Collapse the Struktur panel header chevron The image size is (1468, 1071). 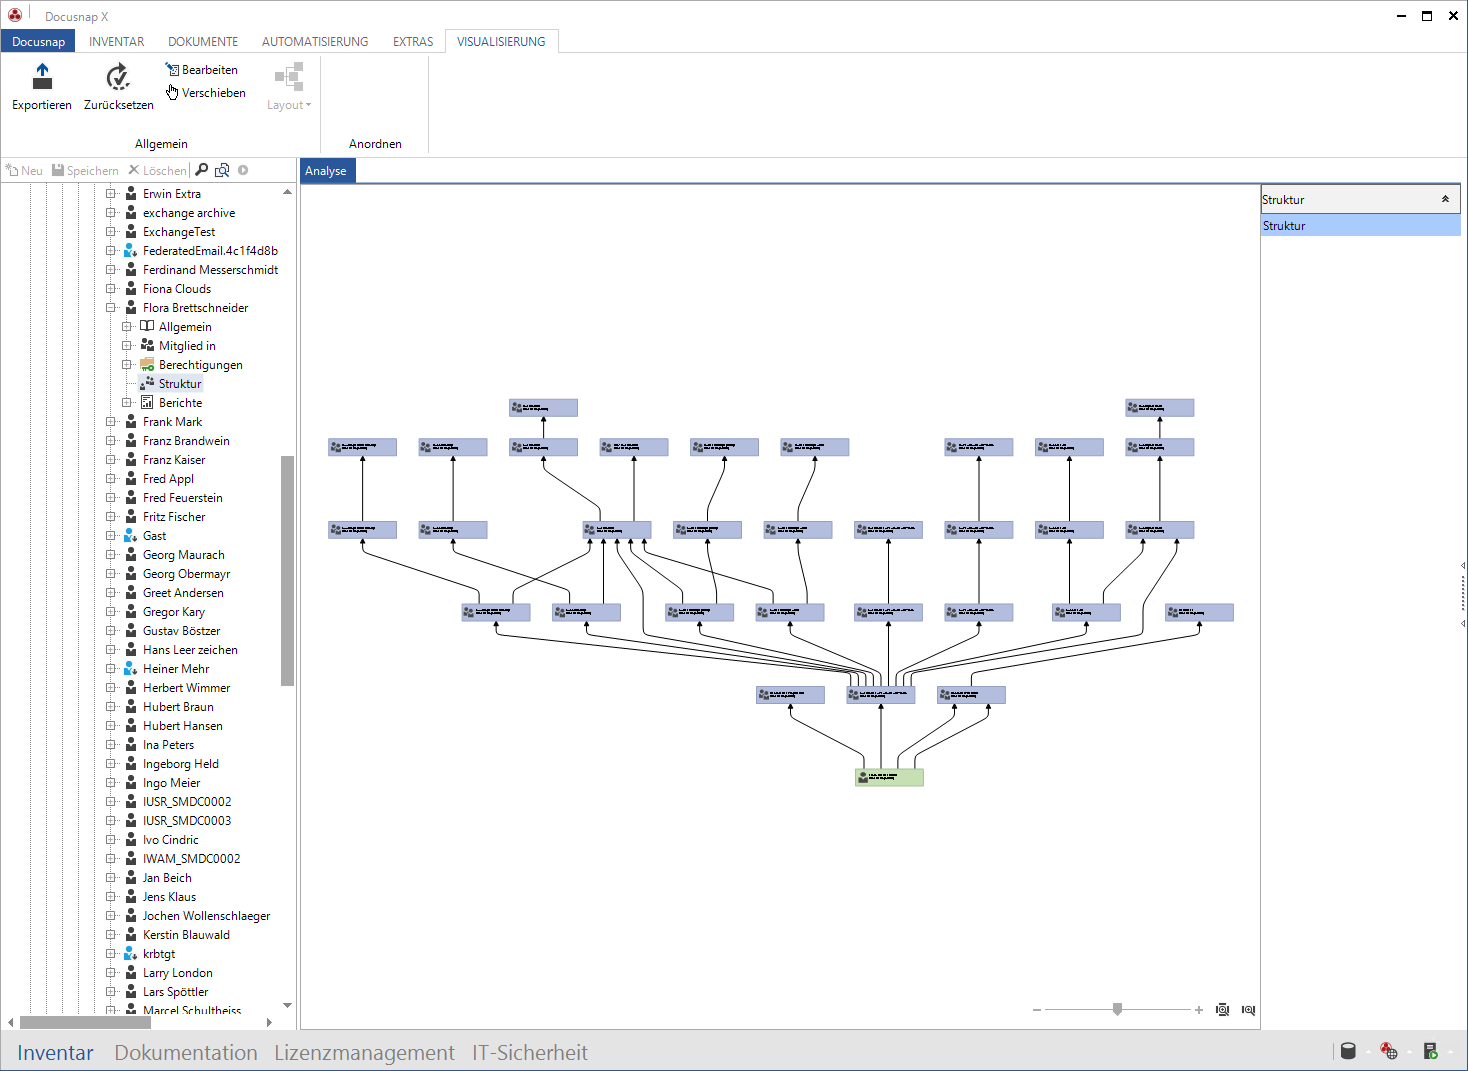coord(1445,199)
